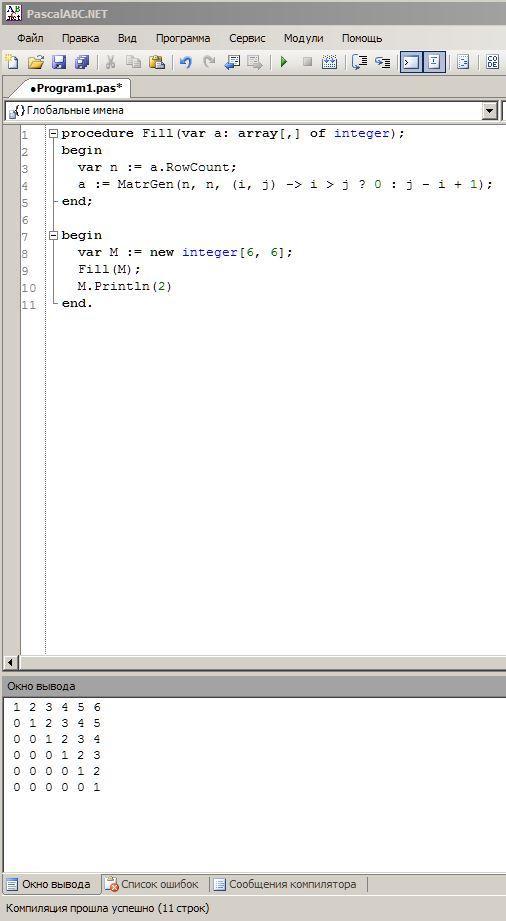506x921 pixels.
Task: Run the program with the green arrow
Action: coord(284,62)
